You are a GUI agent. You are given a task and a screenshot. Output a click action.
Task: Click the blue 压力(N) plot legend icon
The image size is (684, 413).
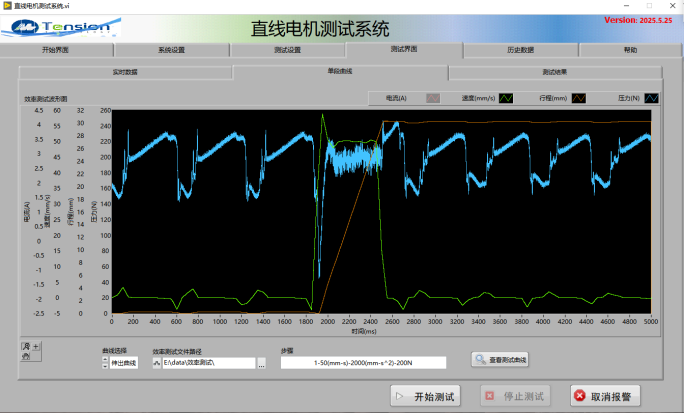[651, 98]
